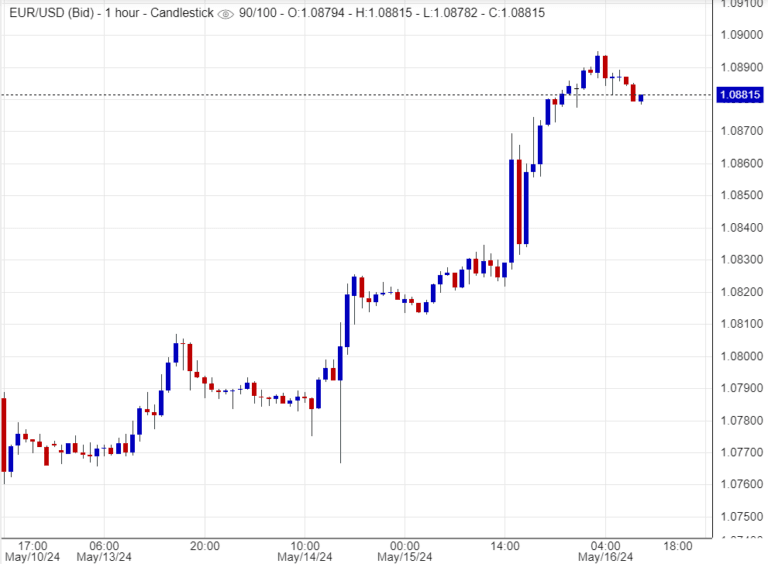Click the close value C:1.08815

click(x=511, y=14)
